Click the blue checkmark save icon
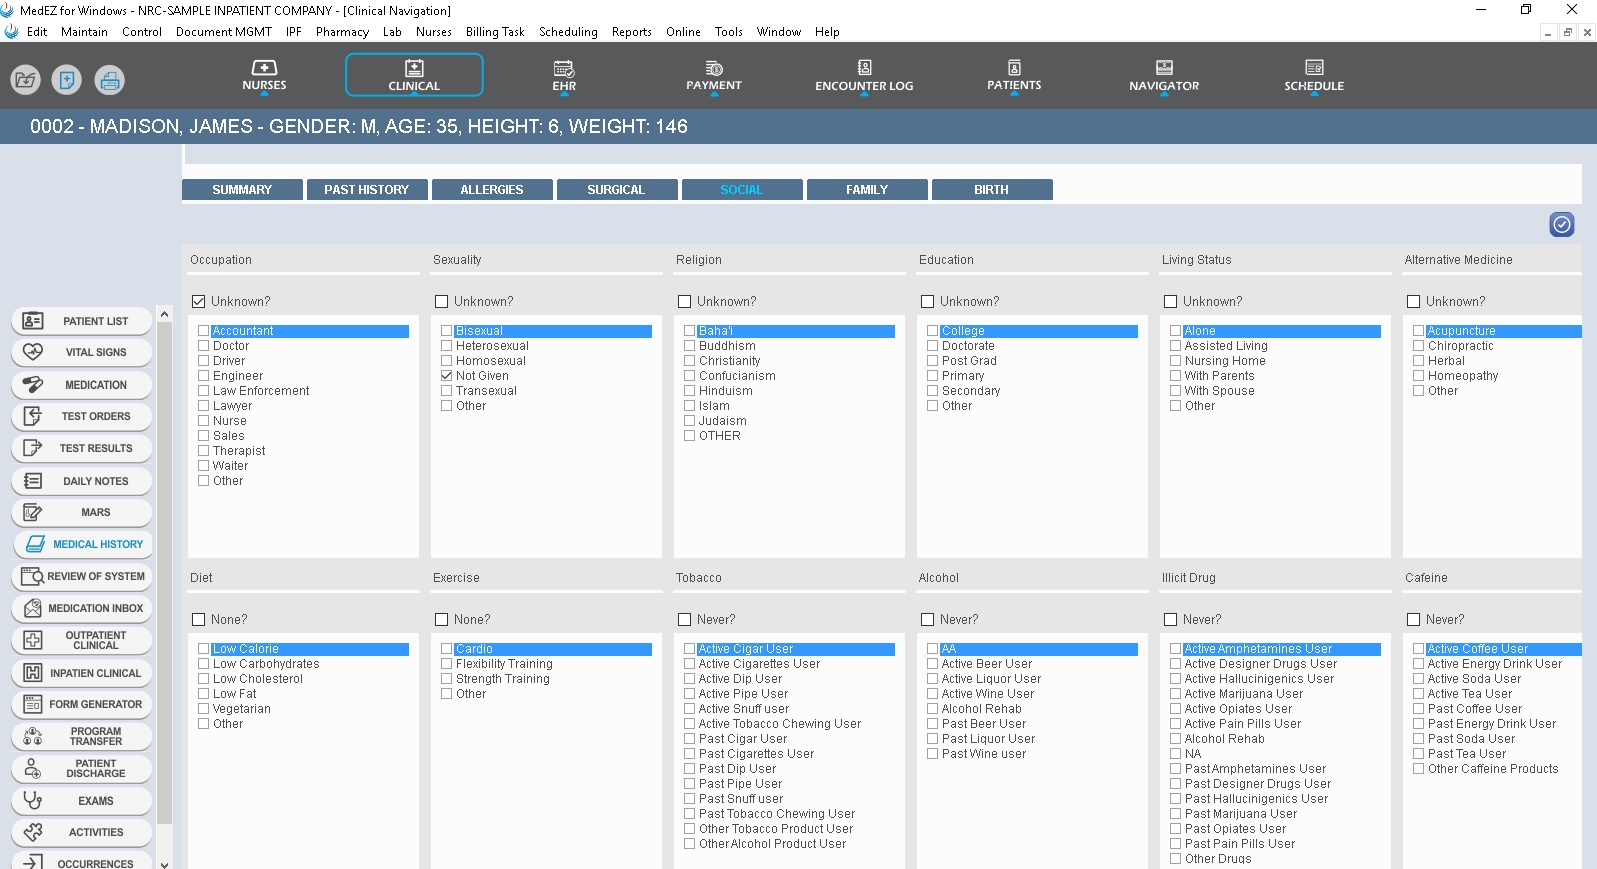This screenshot has width=1597, height=869. point(1562,225)
